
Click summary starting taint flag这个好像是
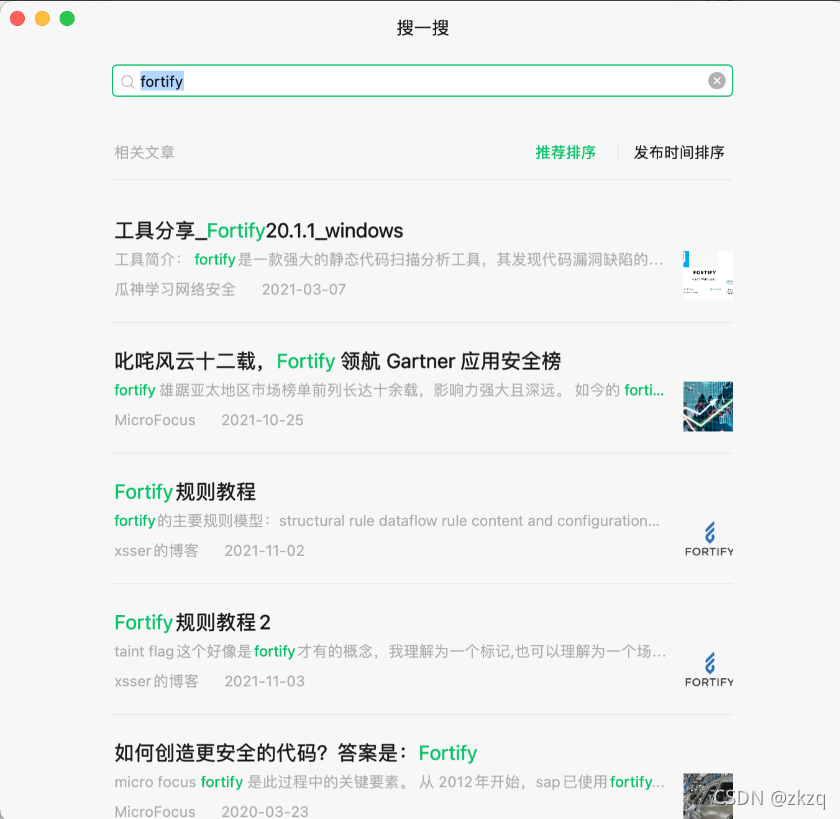coord(390,652)
